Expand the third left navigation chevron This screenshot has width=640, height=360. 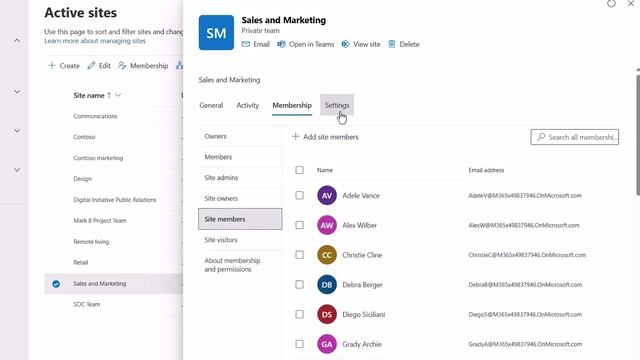click(17, 131)
